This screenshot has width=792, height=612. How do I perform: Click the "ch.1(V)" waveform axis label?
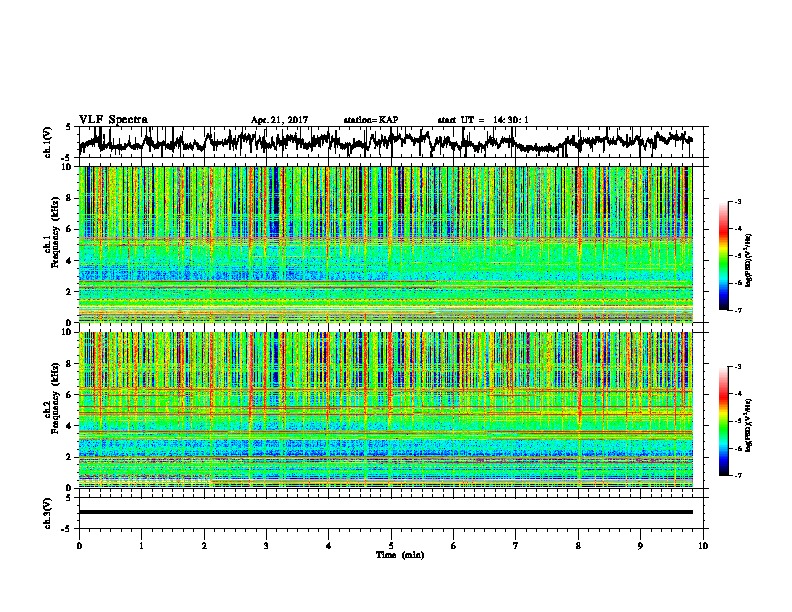pyautogui.click(x=48, y=142)
